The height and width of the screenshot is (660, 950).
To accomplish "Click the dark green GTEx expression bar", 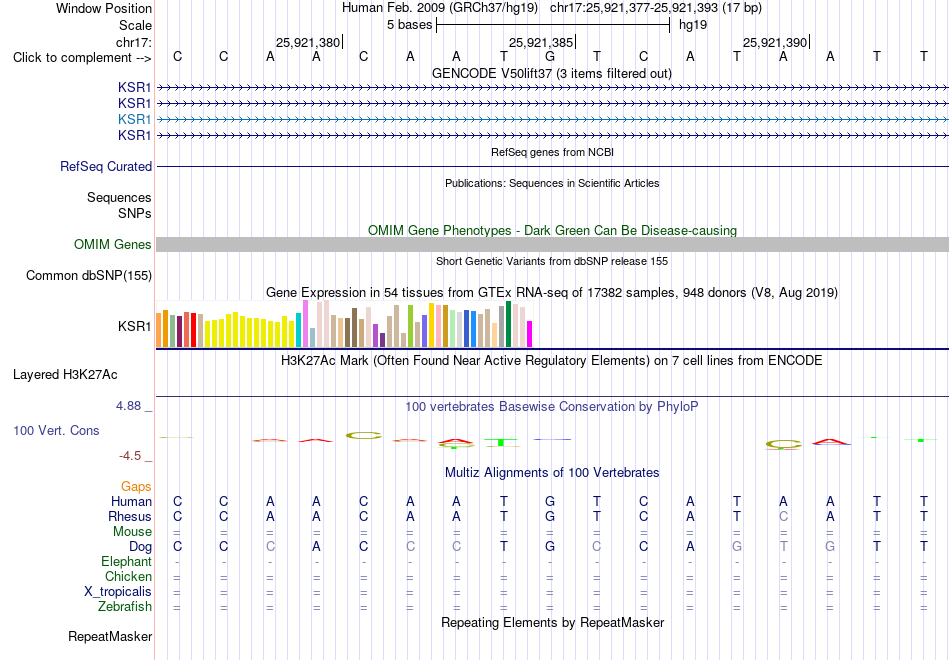I will [x=508, y=324].
